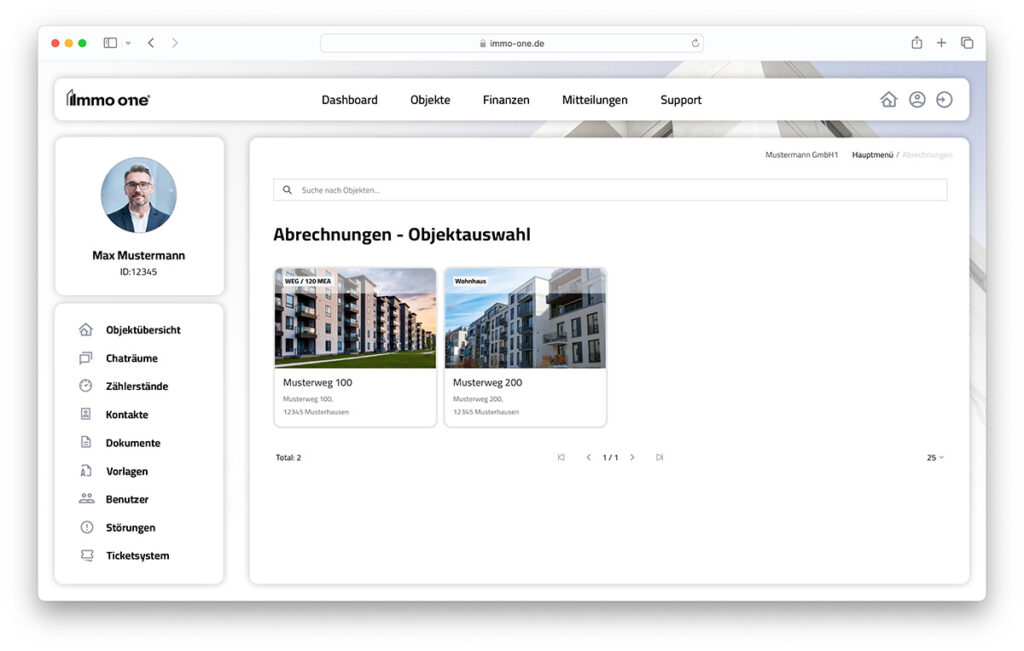Click the Benutzer people icon
This screenshot has height=651, width=1024.
tap(86, 499)
